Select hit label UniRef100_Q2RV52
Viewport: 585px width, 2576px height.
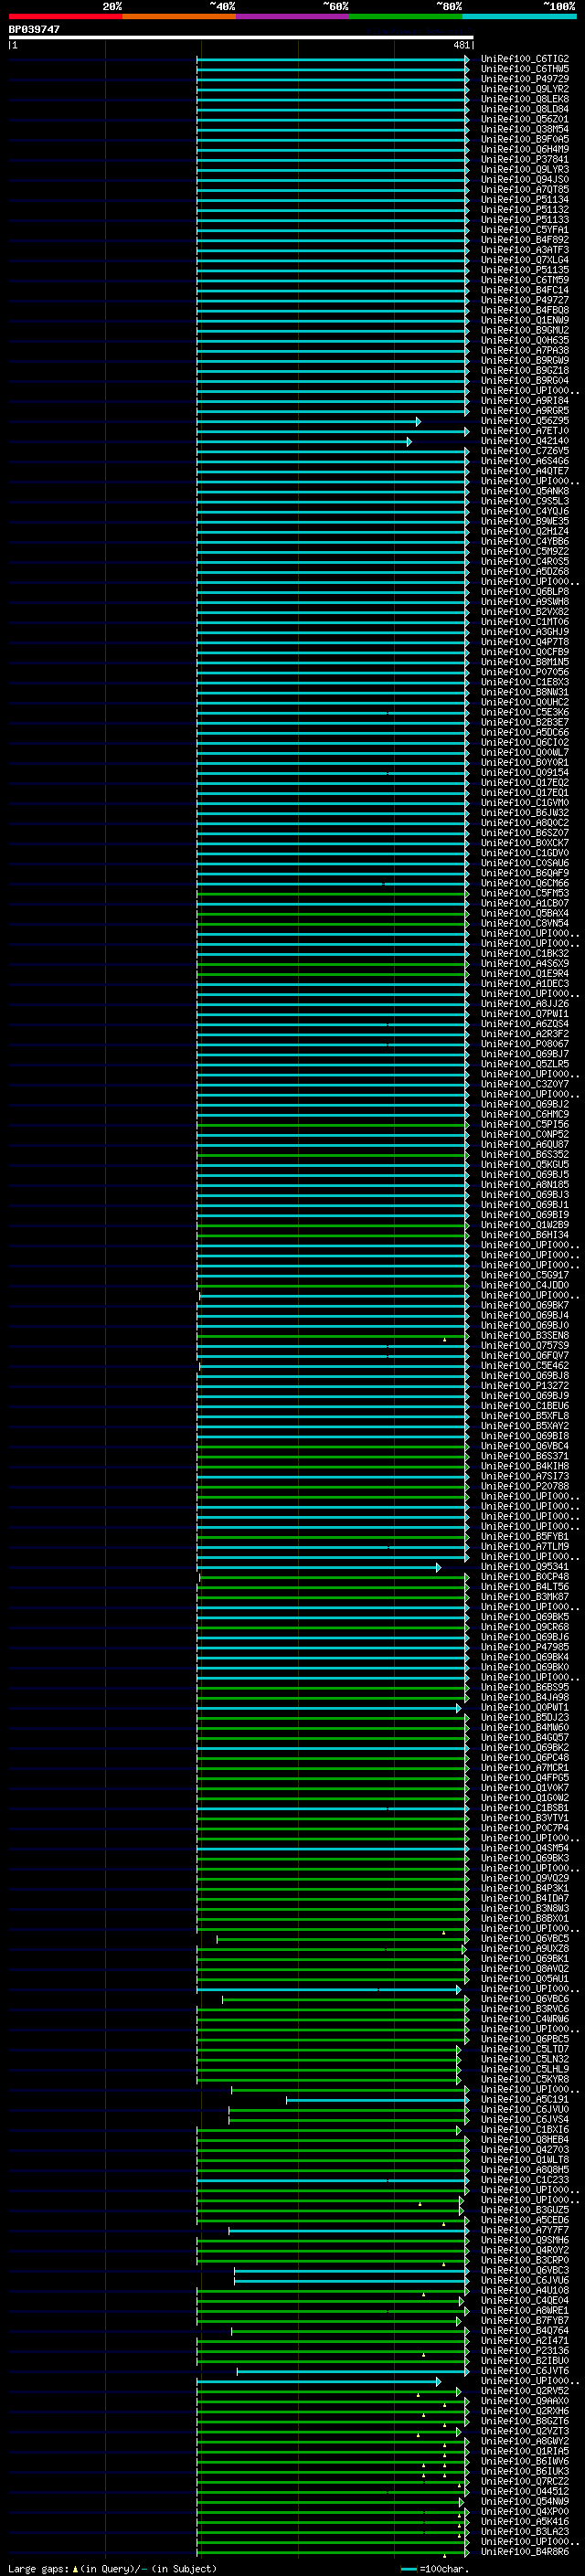tap(525, 2391)
